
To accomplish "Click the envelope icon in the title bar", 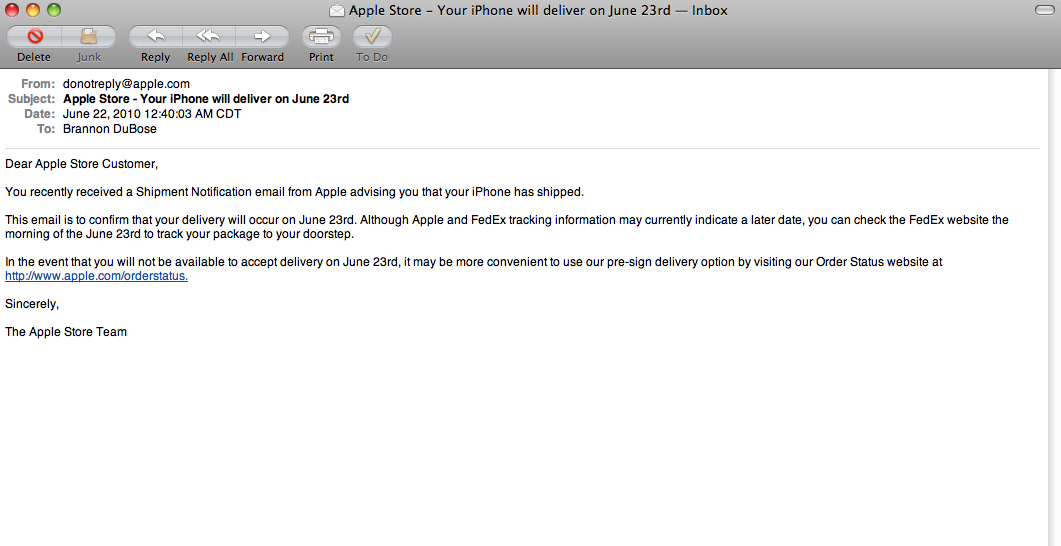I will click(x=336, y=10).
